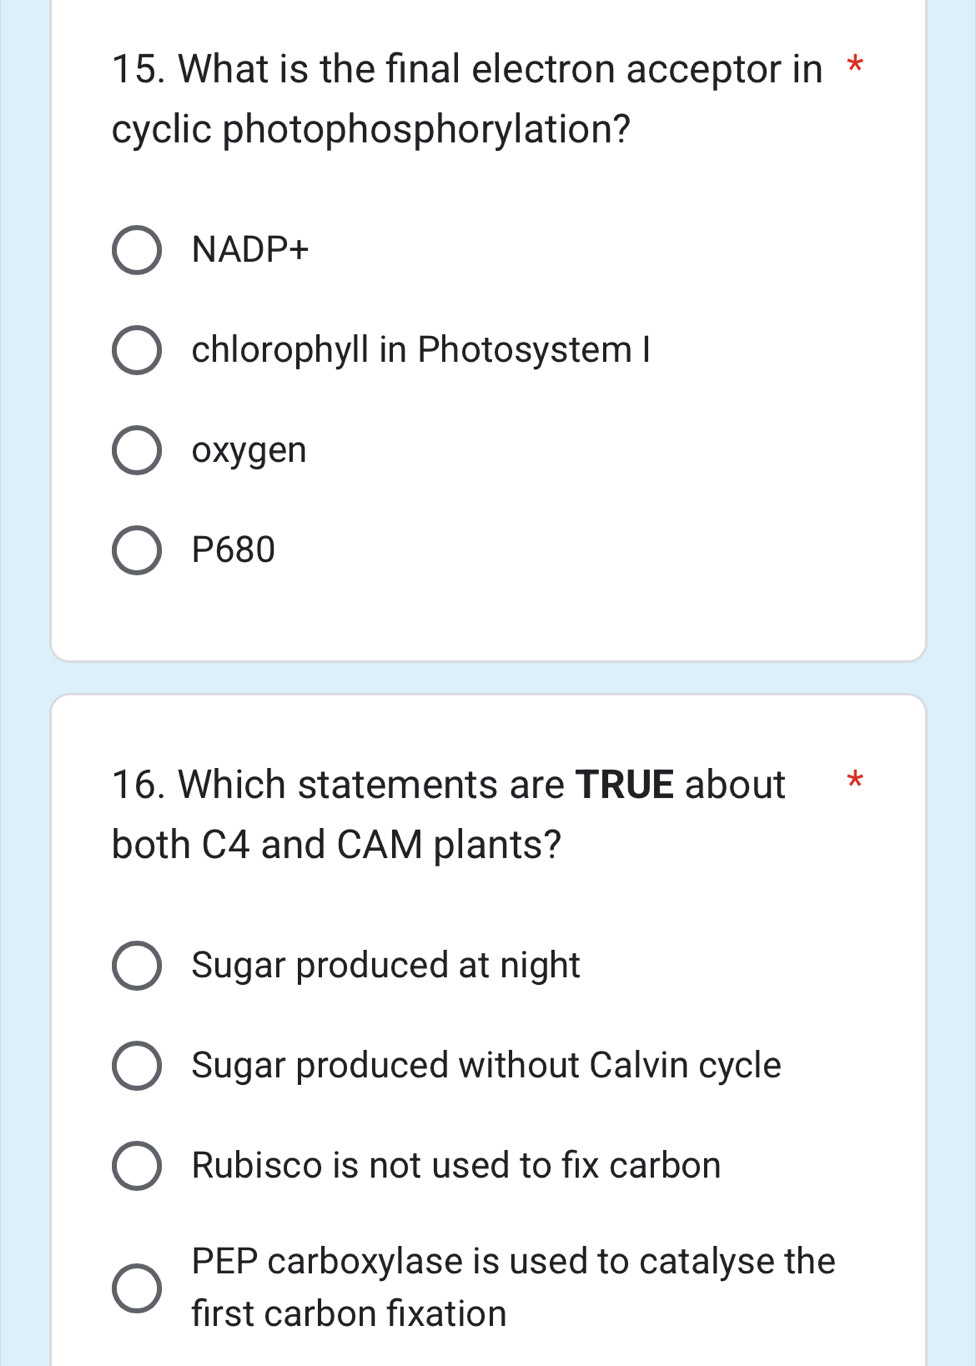The width and height of the screenshot is (976, 1366).
Task: Click question 16 title text
Action: click(448, 814)
